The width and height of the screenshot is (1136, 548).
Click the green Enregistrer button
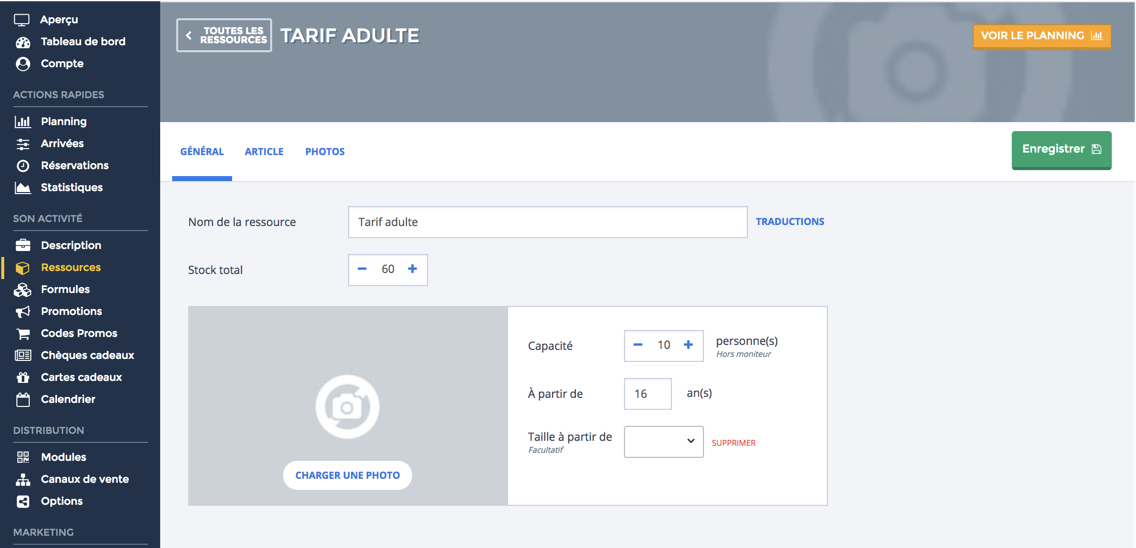1061,149
